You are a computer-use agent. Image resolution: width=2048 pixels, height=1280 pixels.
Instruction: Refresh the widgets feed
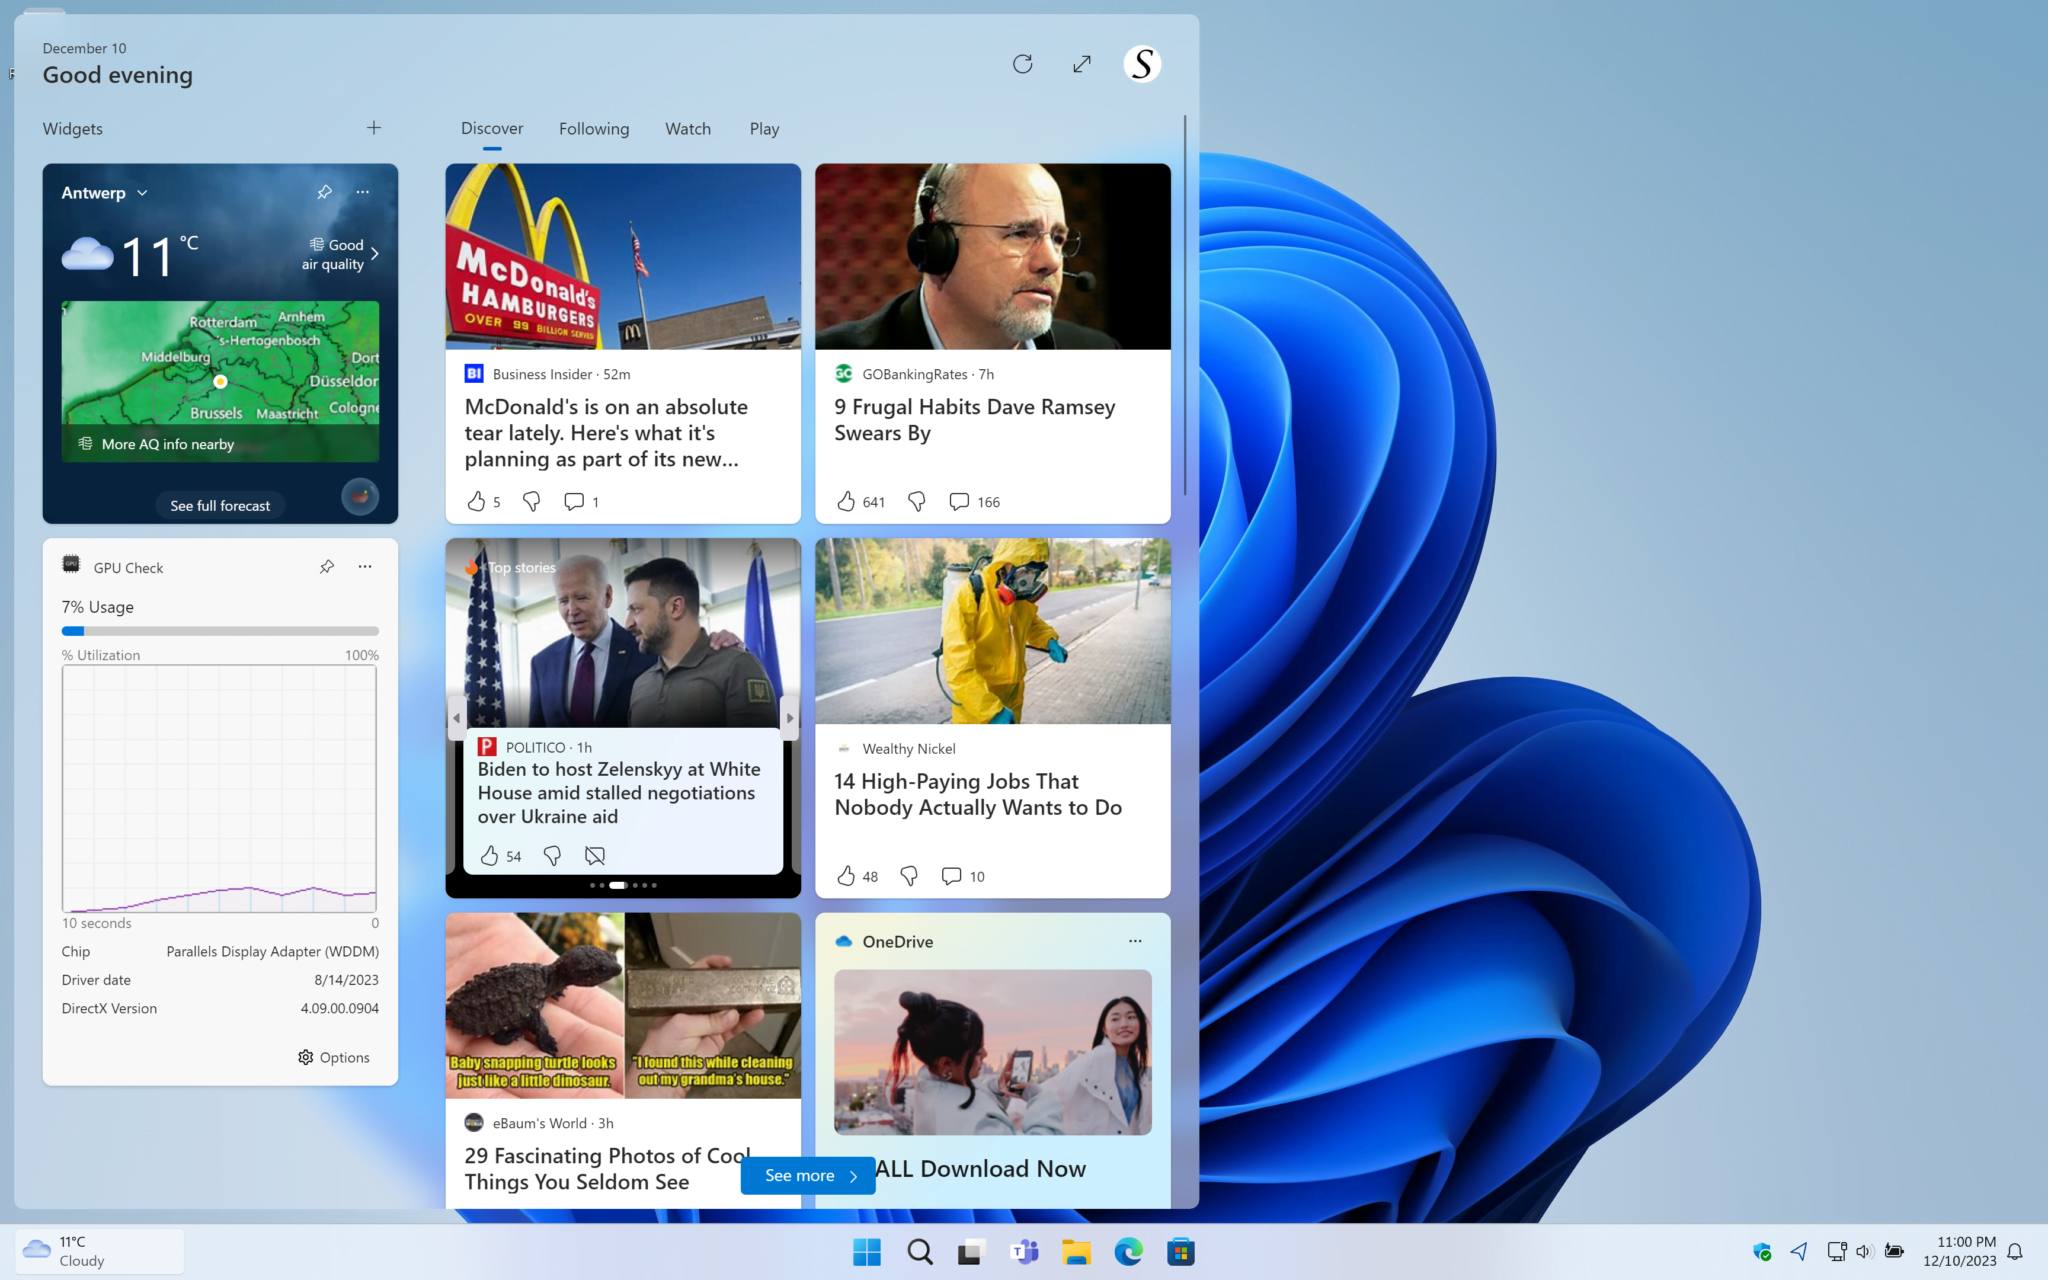point(1022,63)
